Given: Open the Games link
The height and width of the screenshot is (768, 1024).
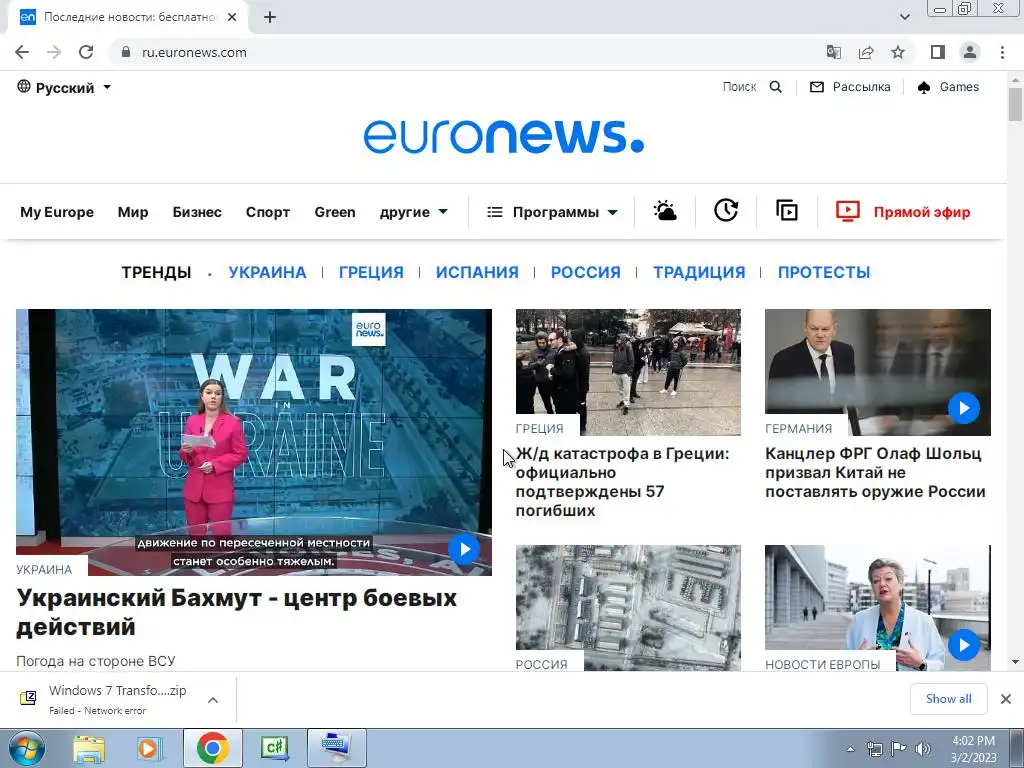Looking at the screenshot, I should (x=948, y=87).
